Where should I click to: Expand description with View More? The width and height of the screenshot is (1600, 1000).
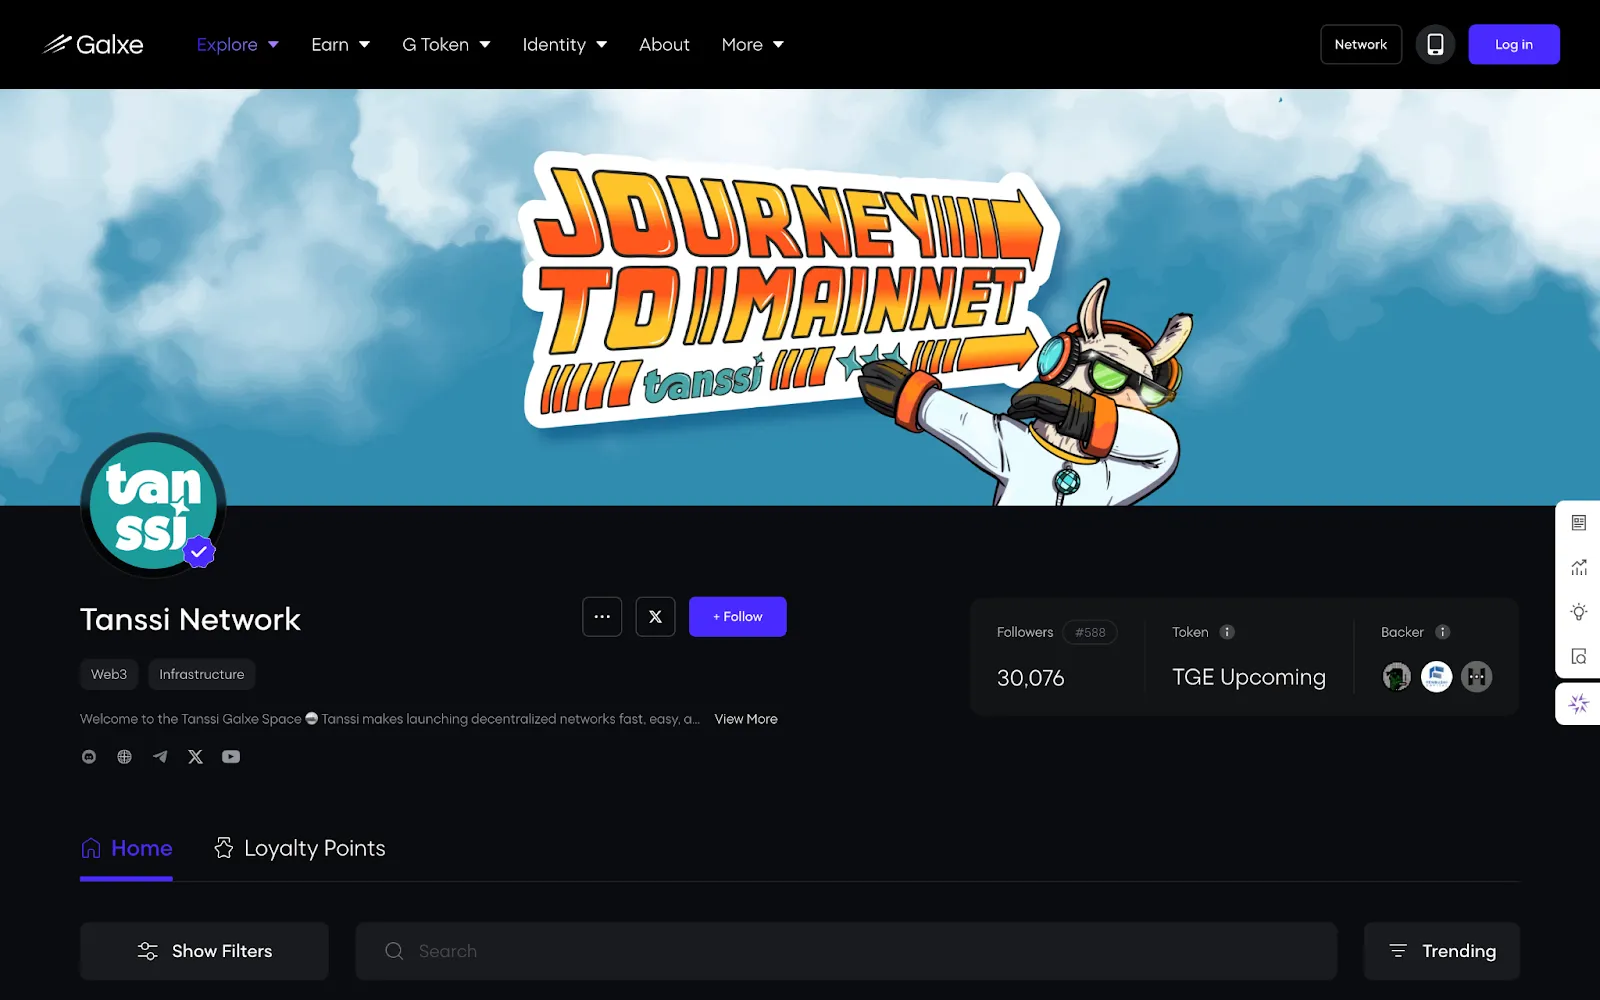click(746, 719)
